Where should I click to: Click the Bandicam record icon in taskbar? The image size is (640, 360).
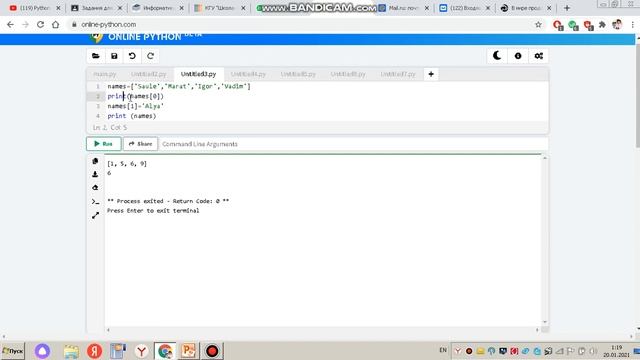click(x=212, y=351)
